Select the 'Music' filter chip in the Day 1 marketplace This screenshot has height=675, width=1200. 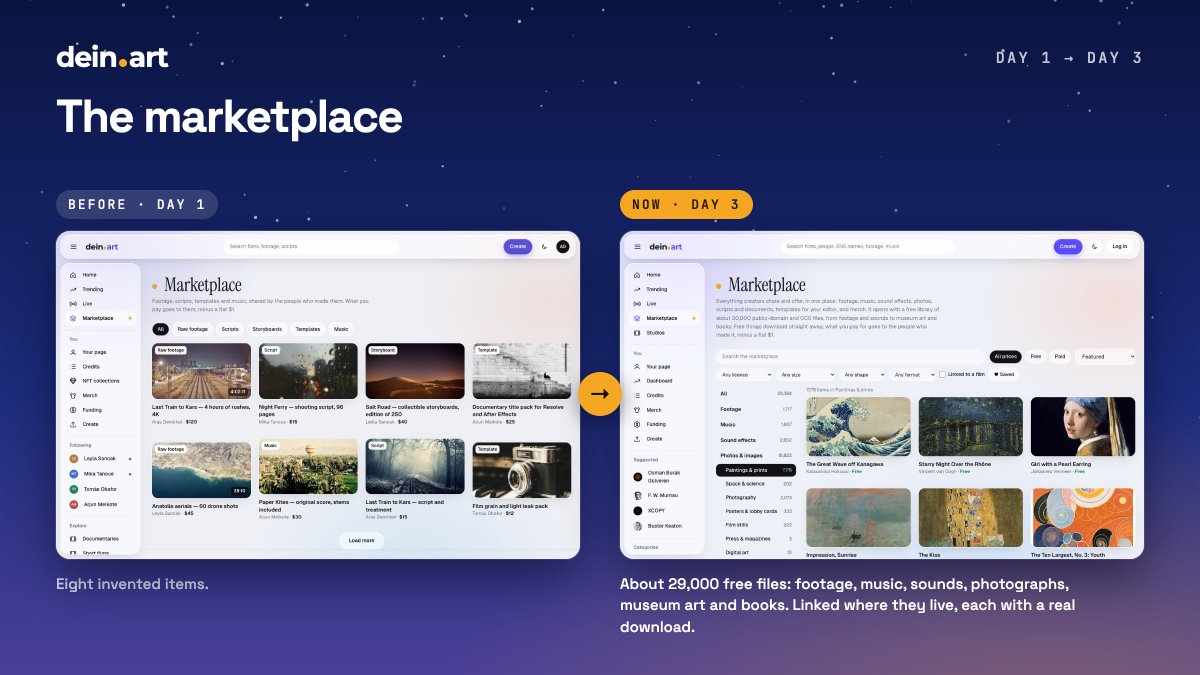click(x=341, y=329)
